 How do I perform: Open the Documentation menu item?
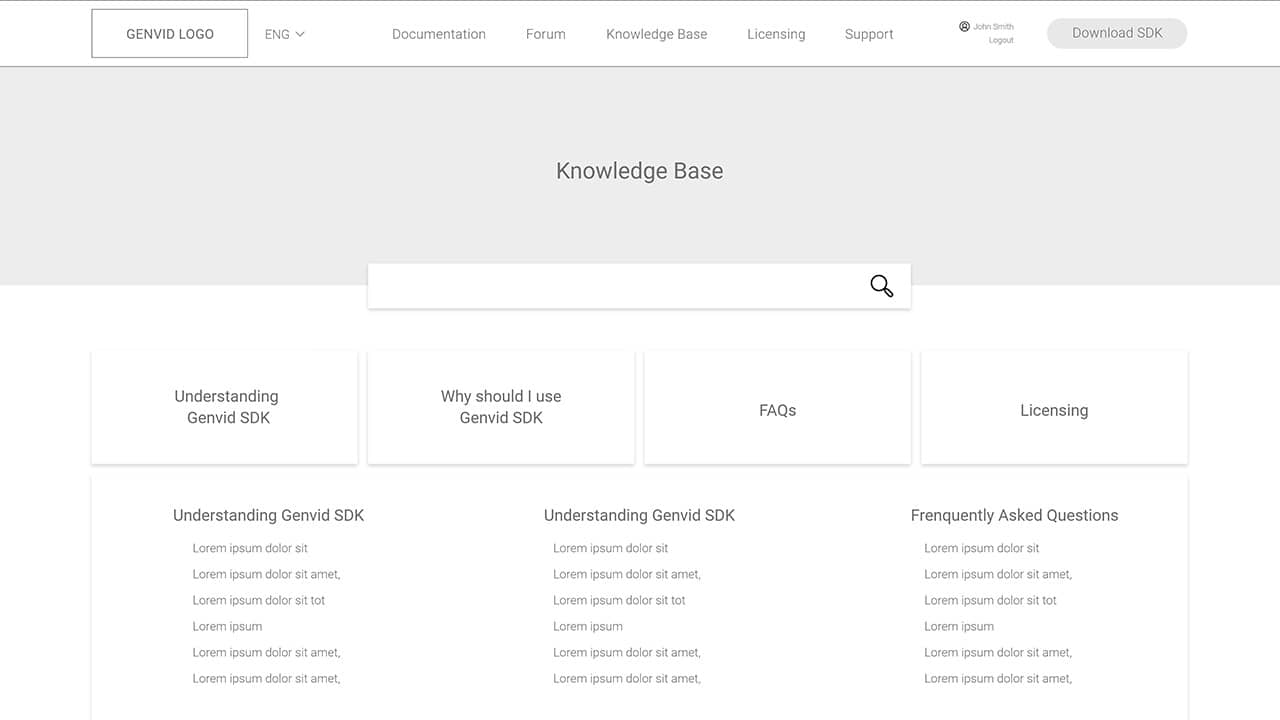tap(438, 34)
